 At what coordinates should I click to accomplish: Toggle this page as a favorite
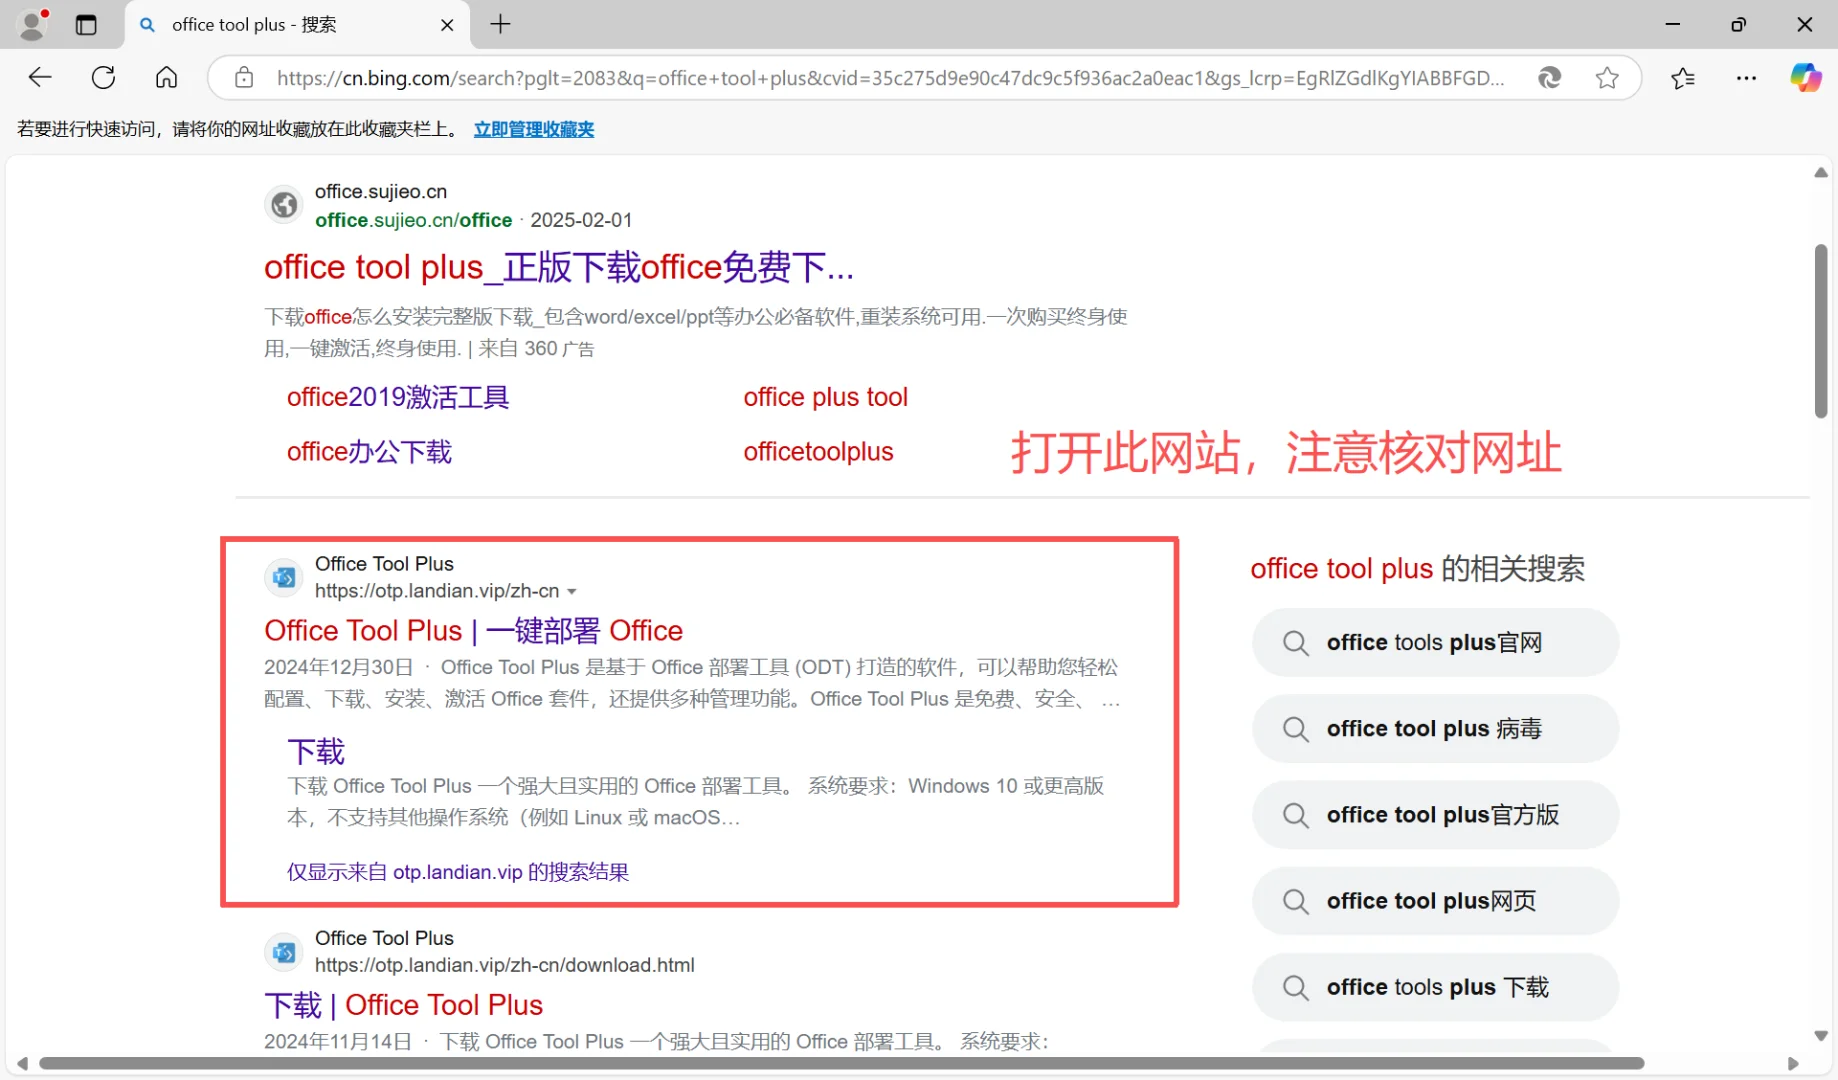click(x=1607, y=77)
